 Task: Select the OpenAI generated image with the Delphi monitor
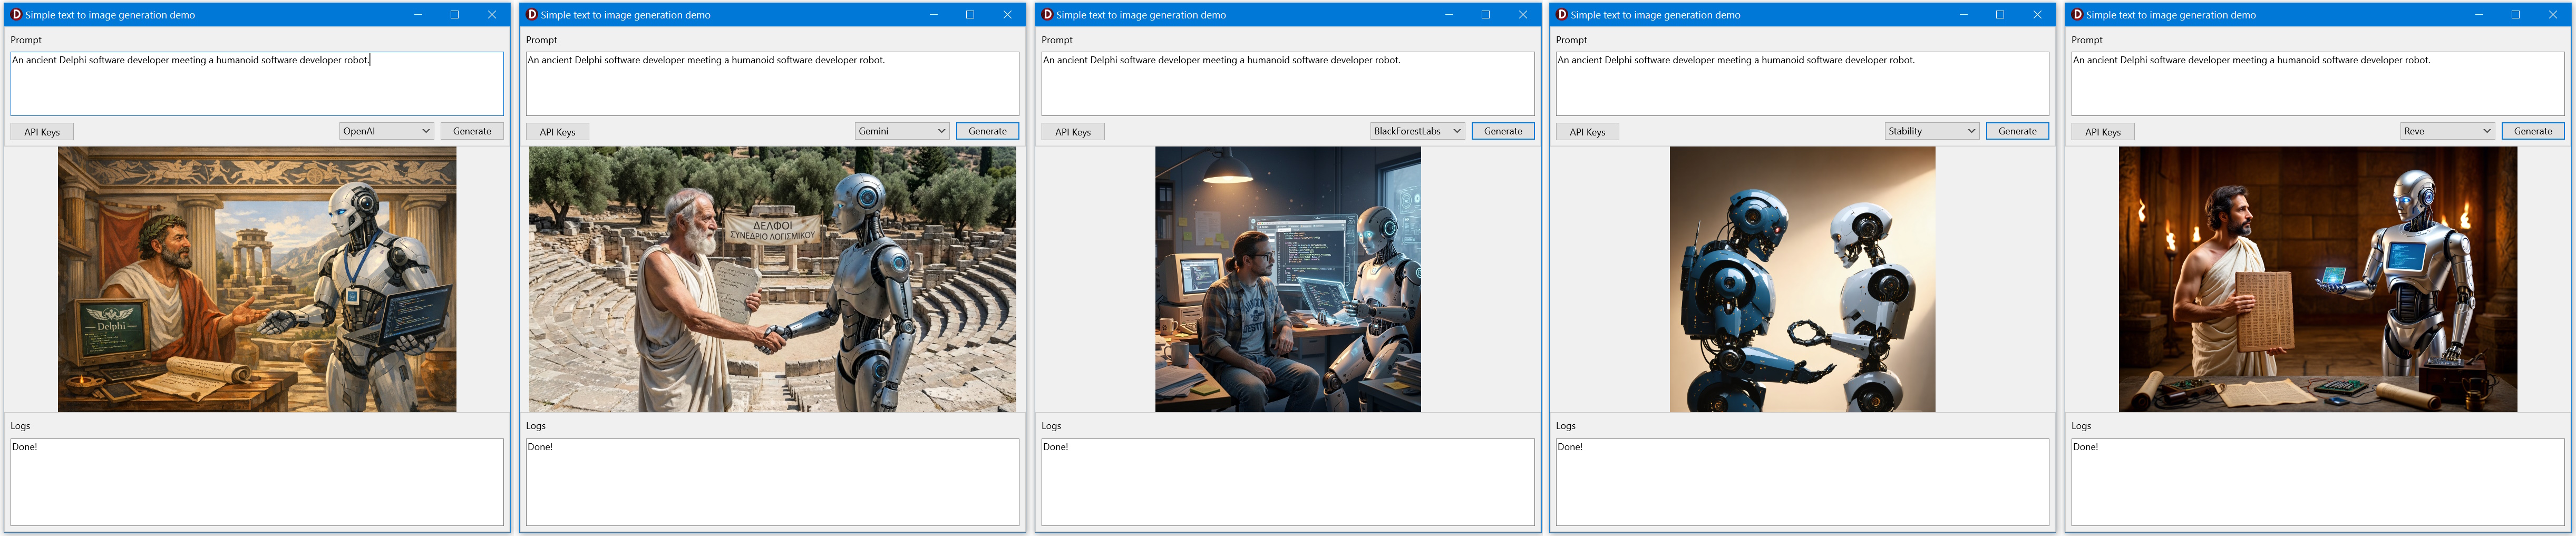click(x=257, y=279)
